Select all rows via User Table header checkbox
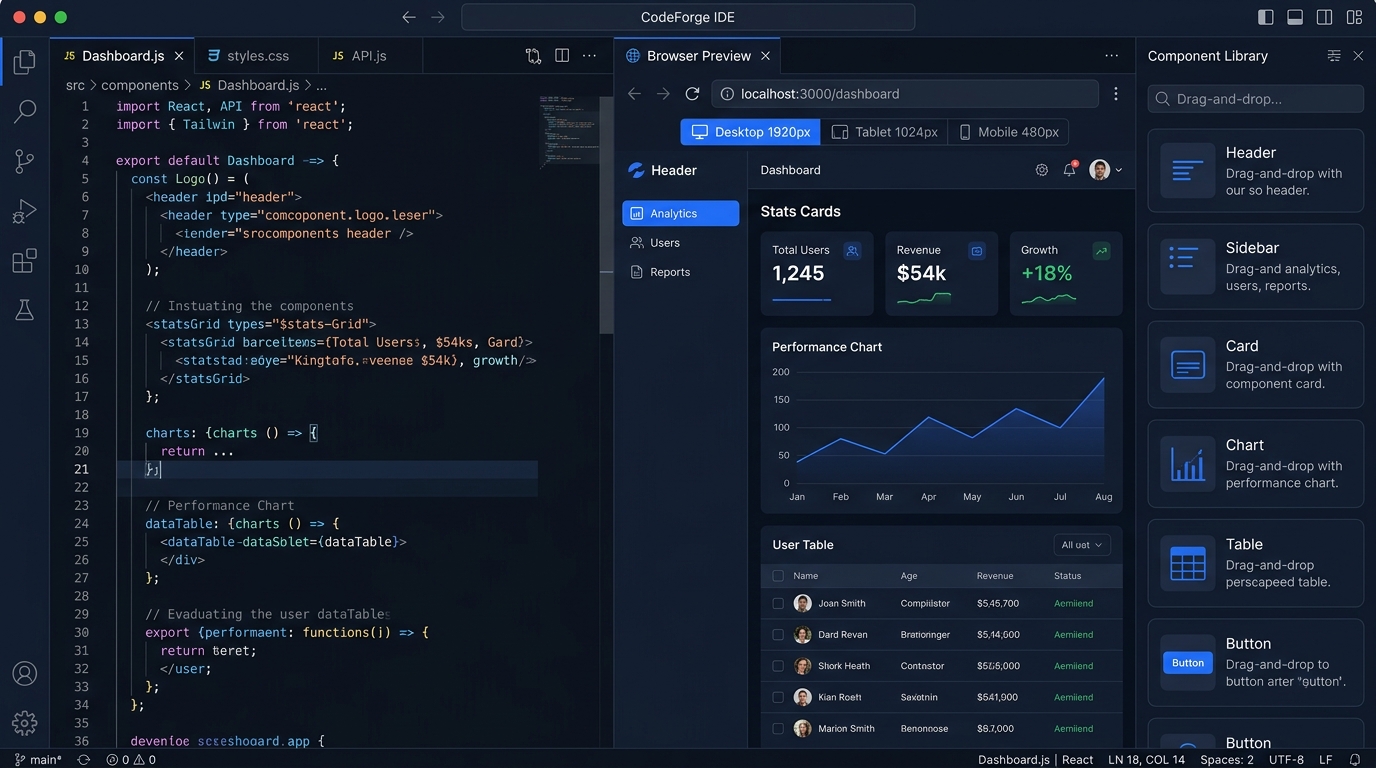Image resolution: width=1376 pixels, height=768 pixels. [778, 576]
